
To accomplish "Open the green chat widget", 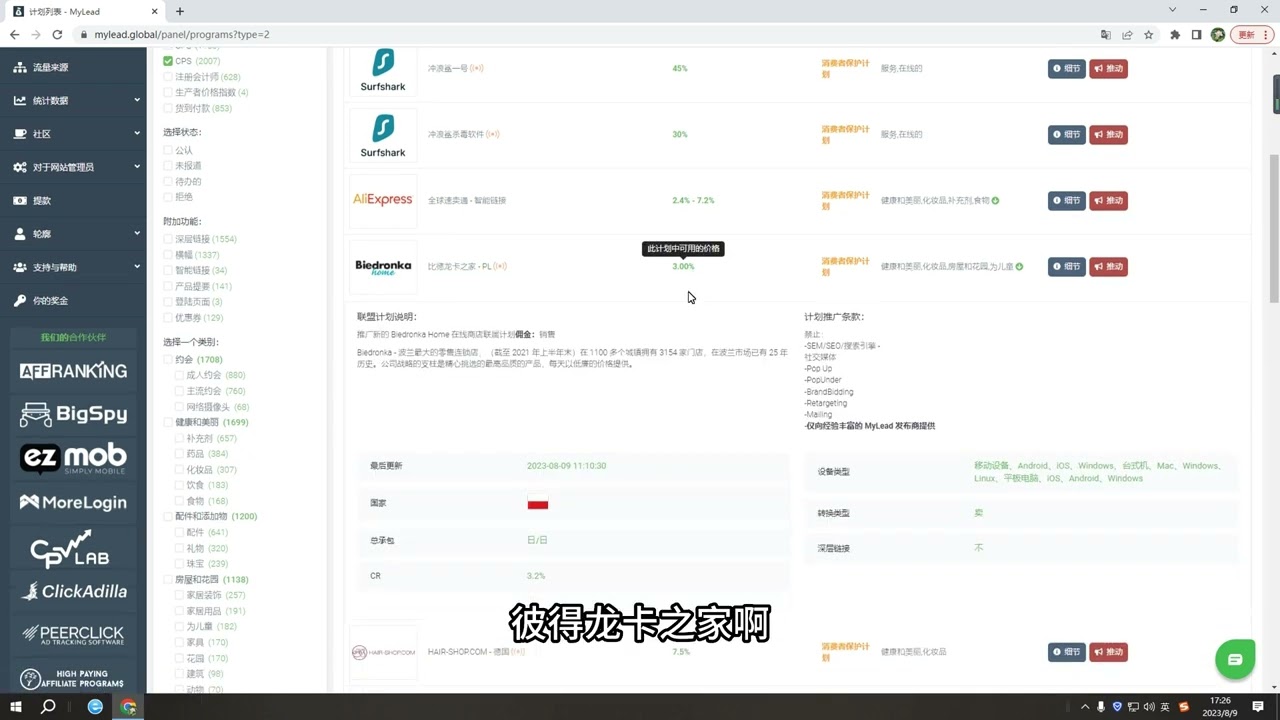I will pos(1235,660).
